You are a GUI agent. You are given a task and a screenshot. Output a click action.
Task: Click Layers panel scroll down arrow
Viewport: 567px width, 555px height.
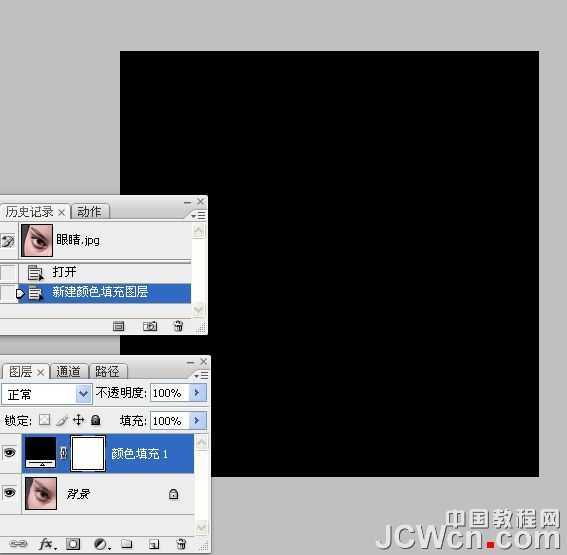pyautogui.click(x=201, y=528)
